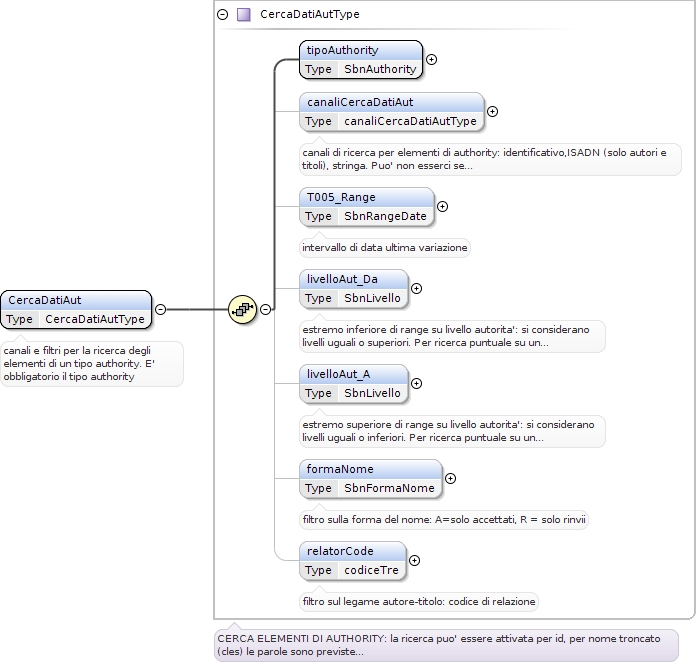
Task: Expand the relatorCode element
Action: click(414, 561)
